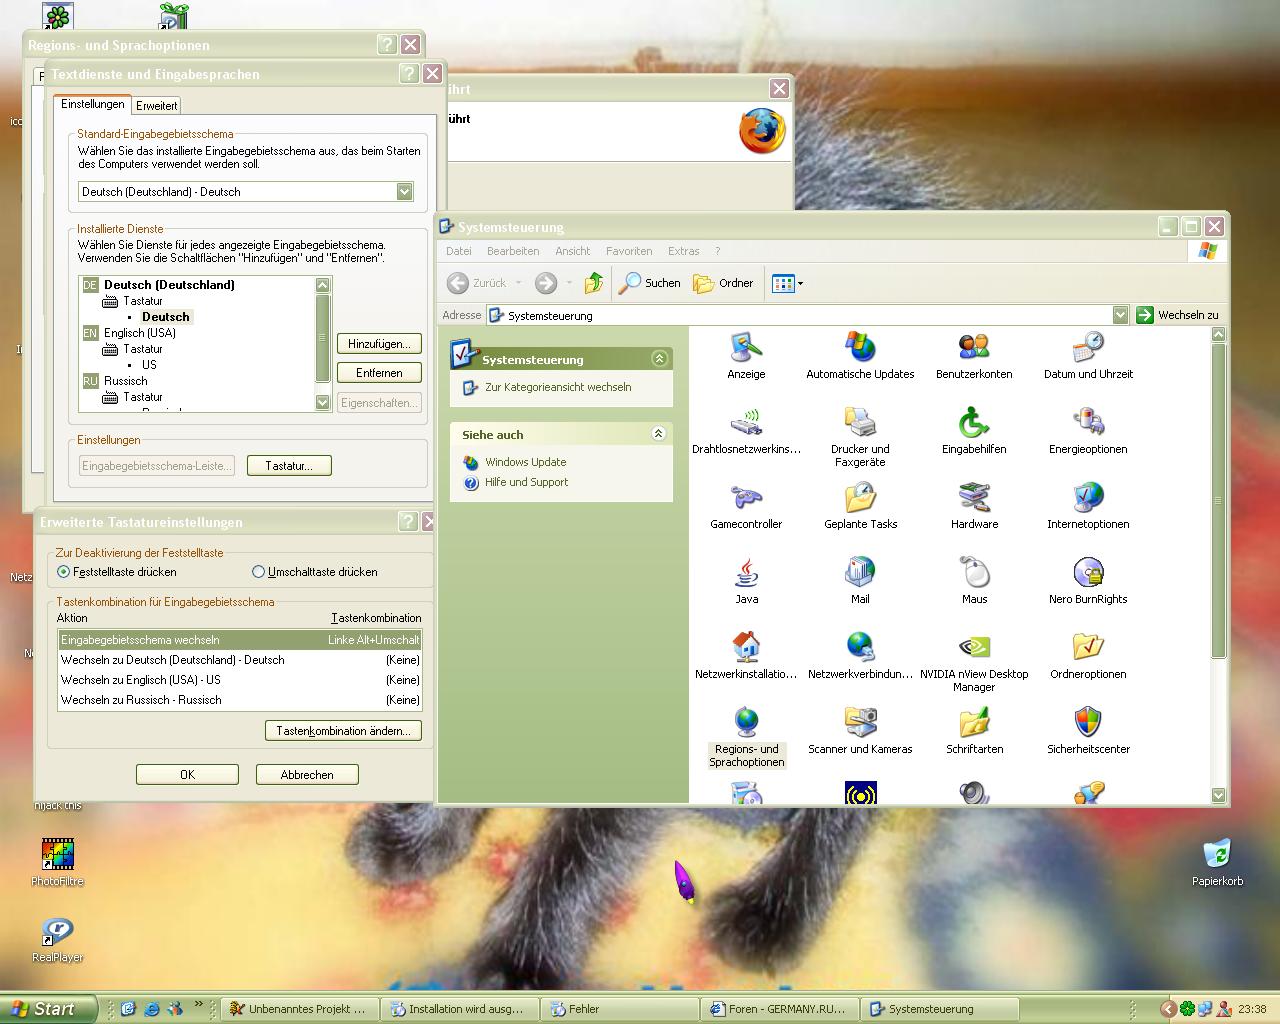Select Feststelltaste drücken radio button
The width and height of the screenshot is (1280, 1024).
pos(64,572)
